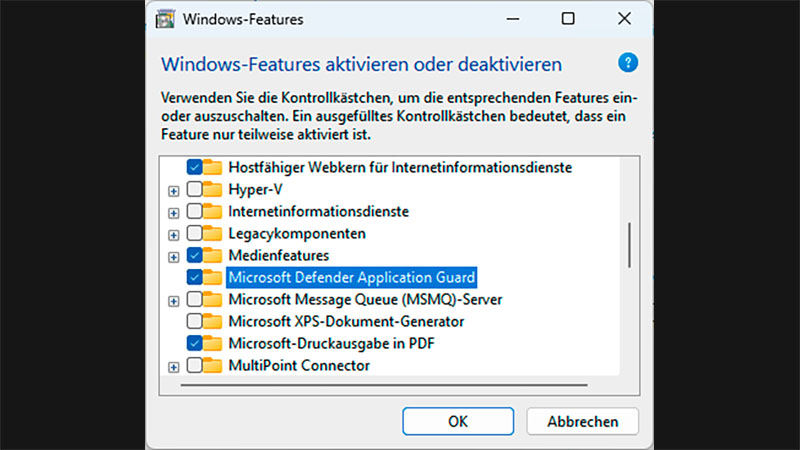Click folder icon beside Microsoft XPS-Dokument-Generator

(x=213, y=321)
